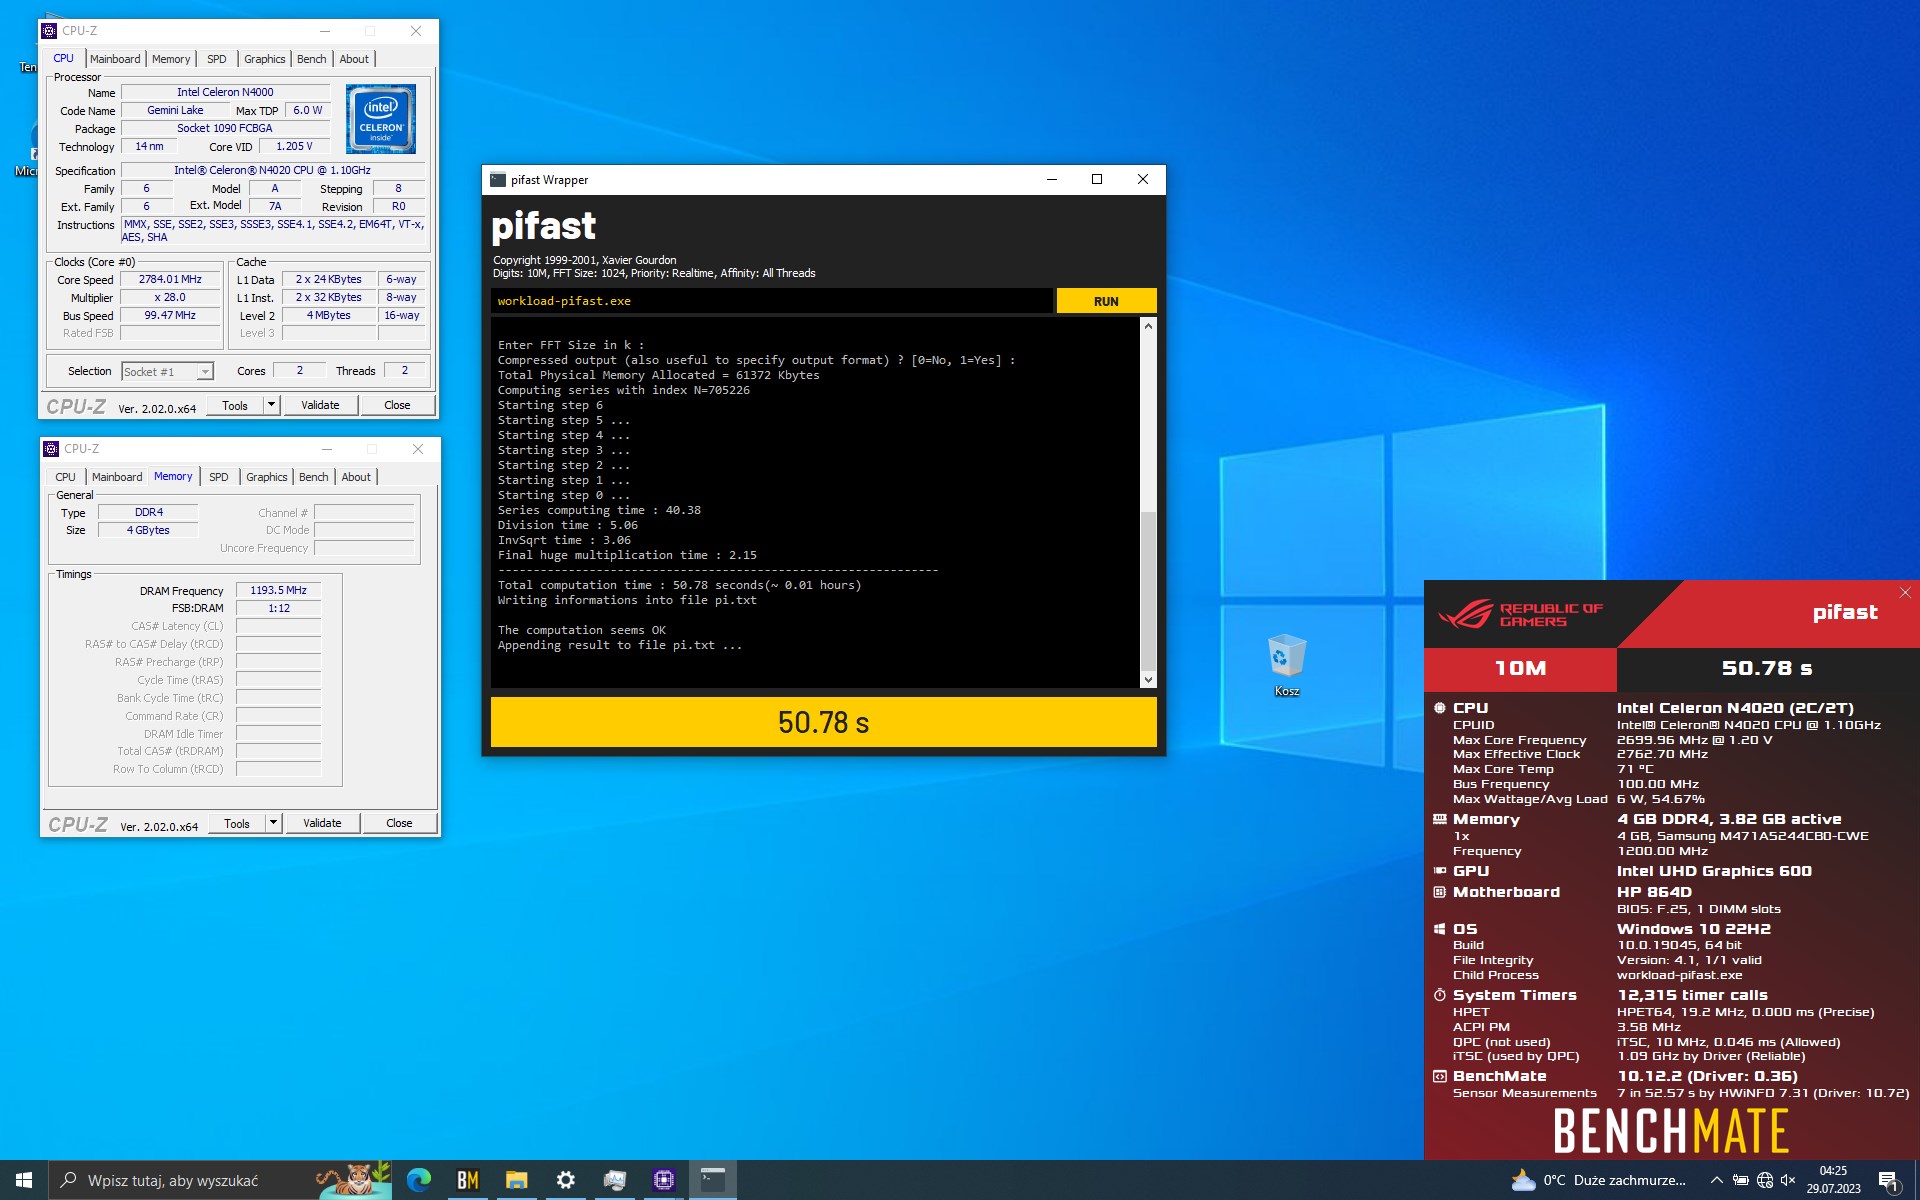Select Graphics tab in upper CPU-Z window

point(264,59)
